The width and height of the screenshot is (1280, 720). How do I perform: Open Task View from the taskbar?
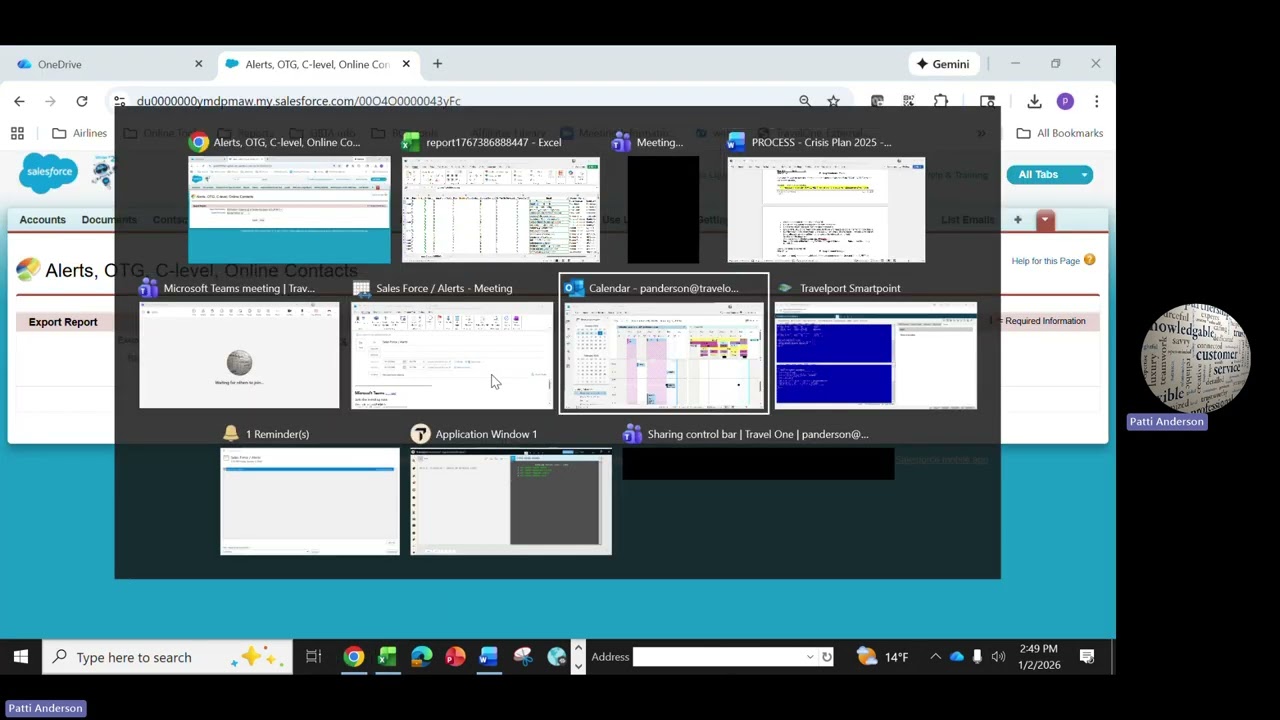313,657
